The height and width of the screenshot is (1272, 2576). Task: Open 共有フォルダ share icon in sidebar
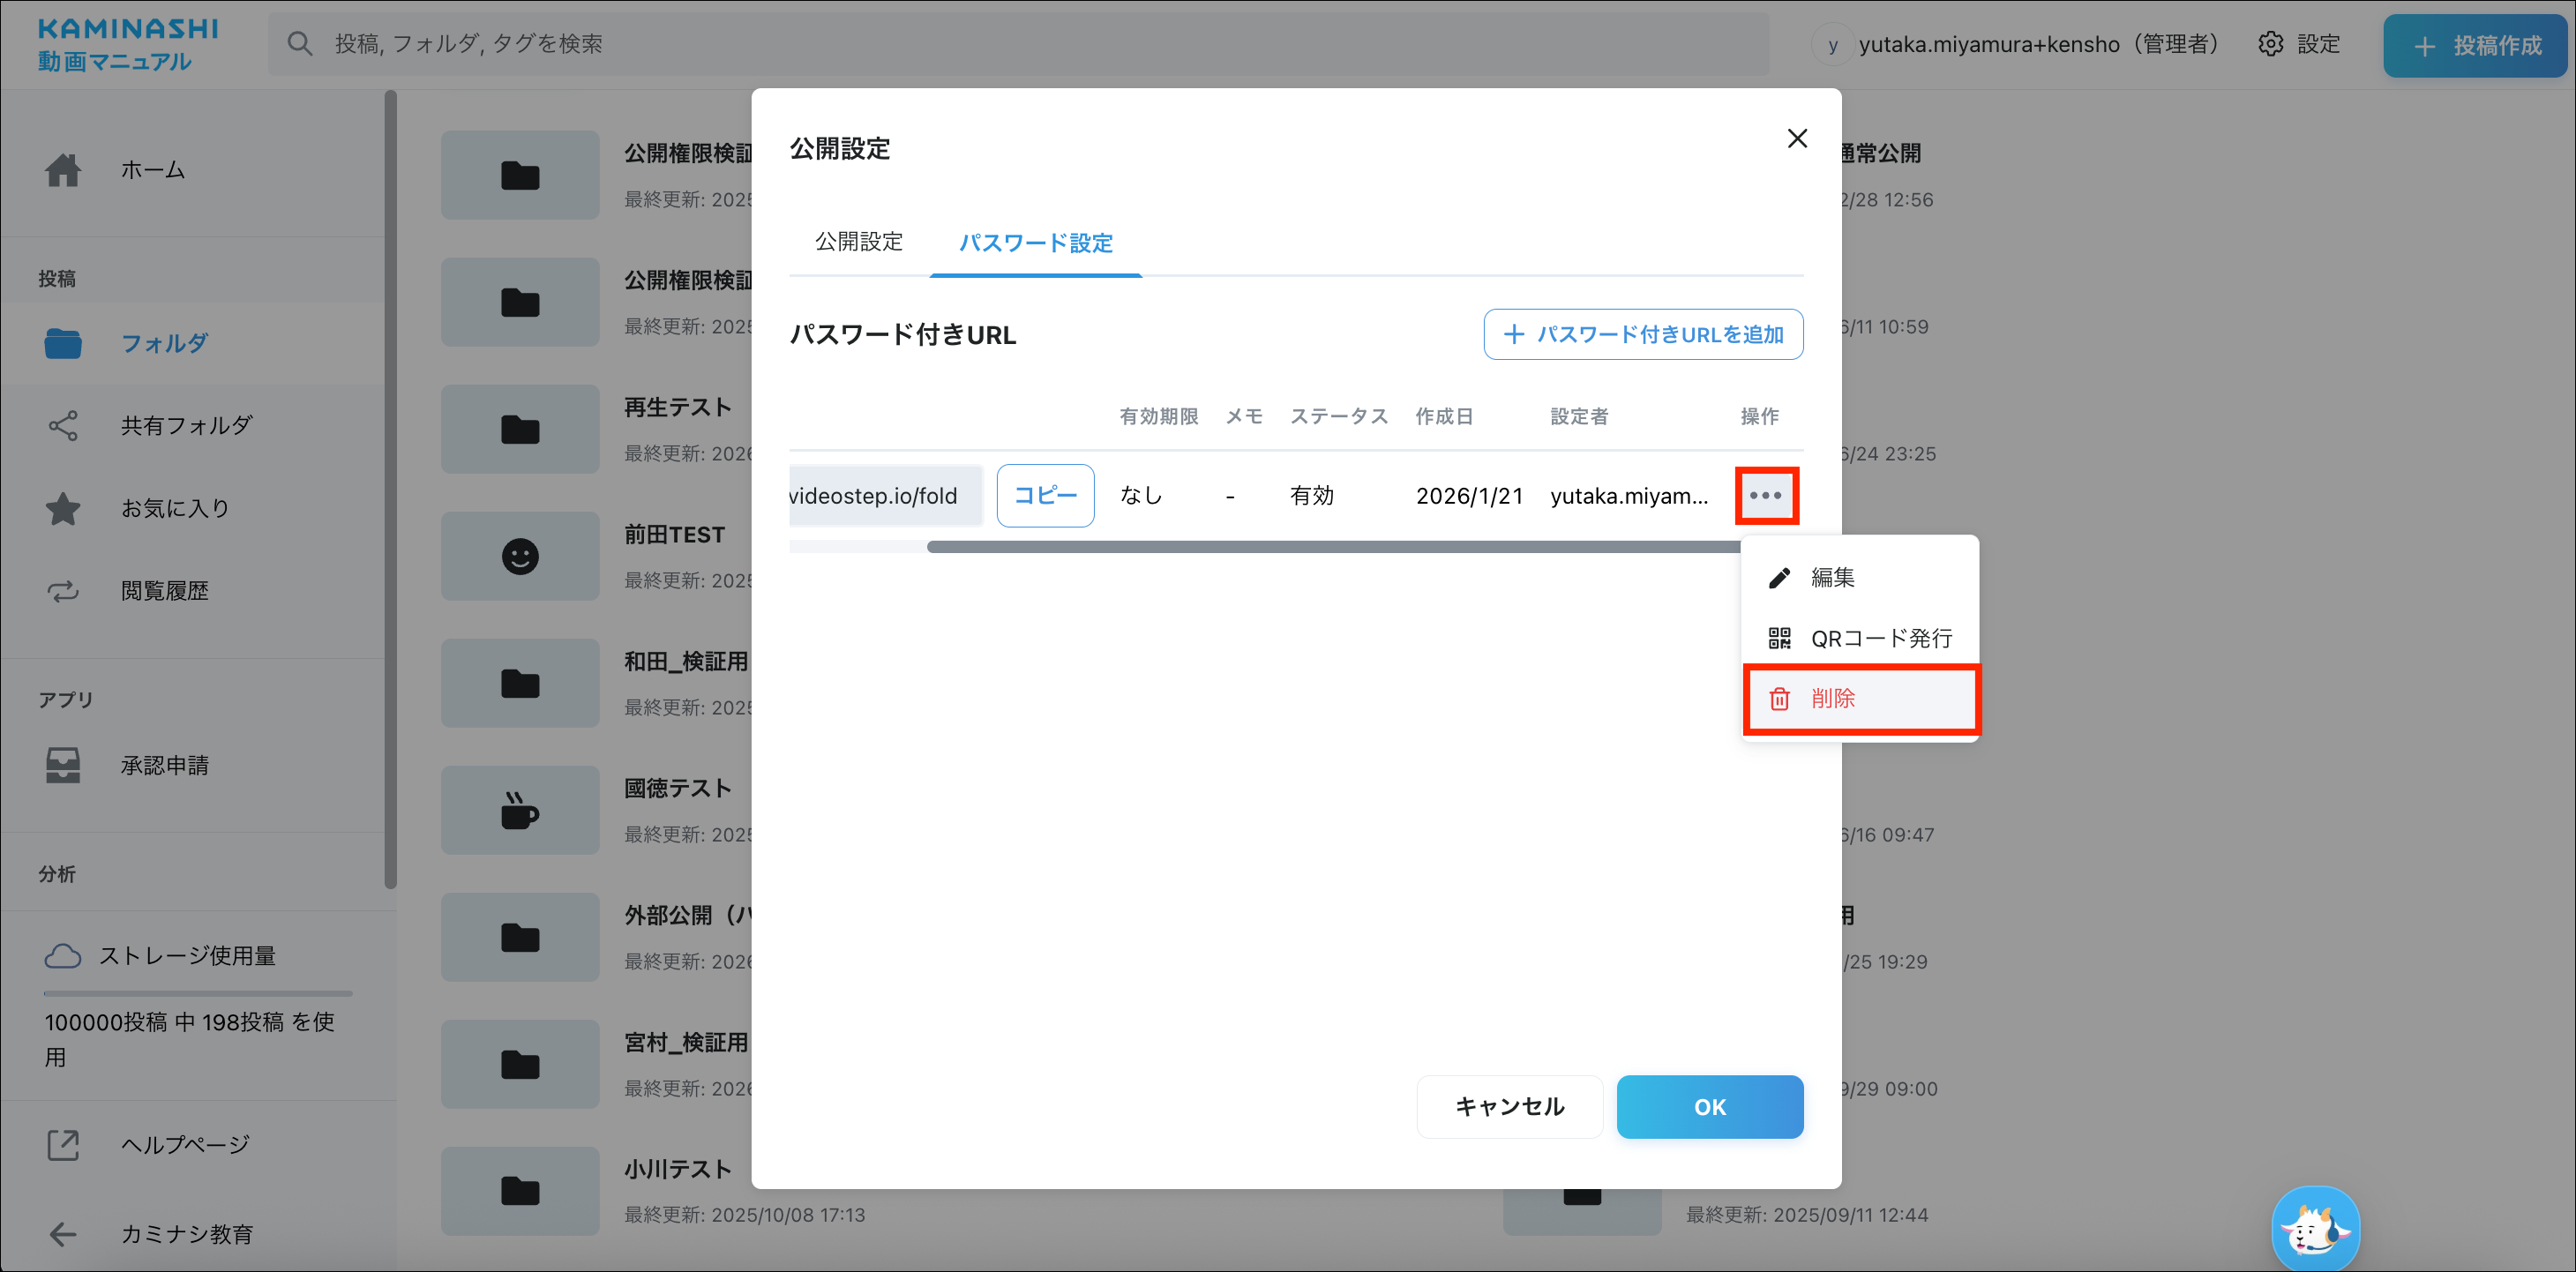(x=63, y=426)
